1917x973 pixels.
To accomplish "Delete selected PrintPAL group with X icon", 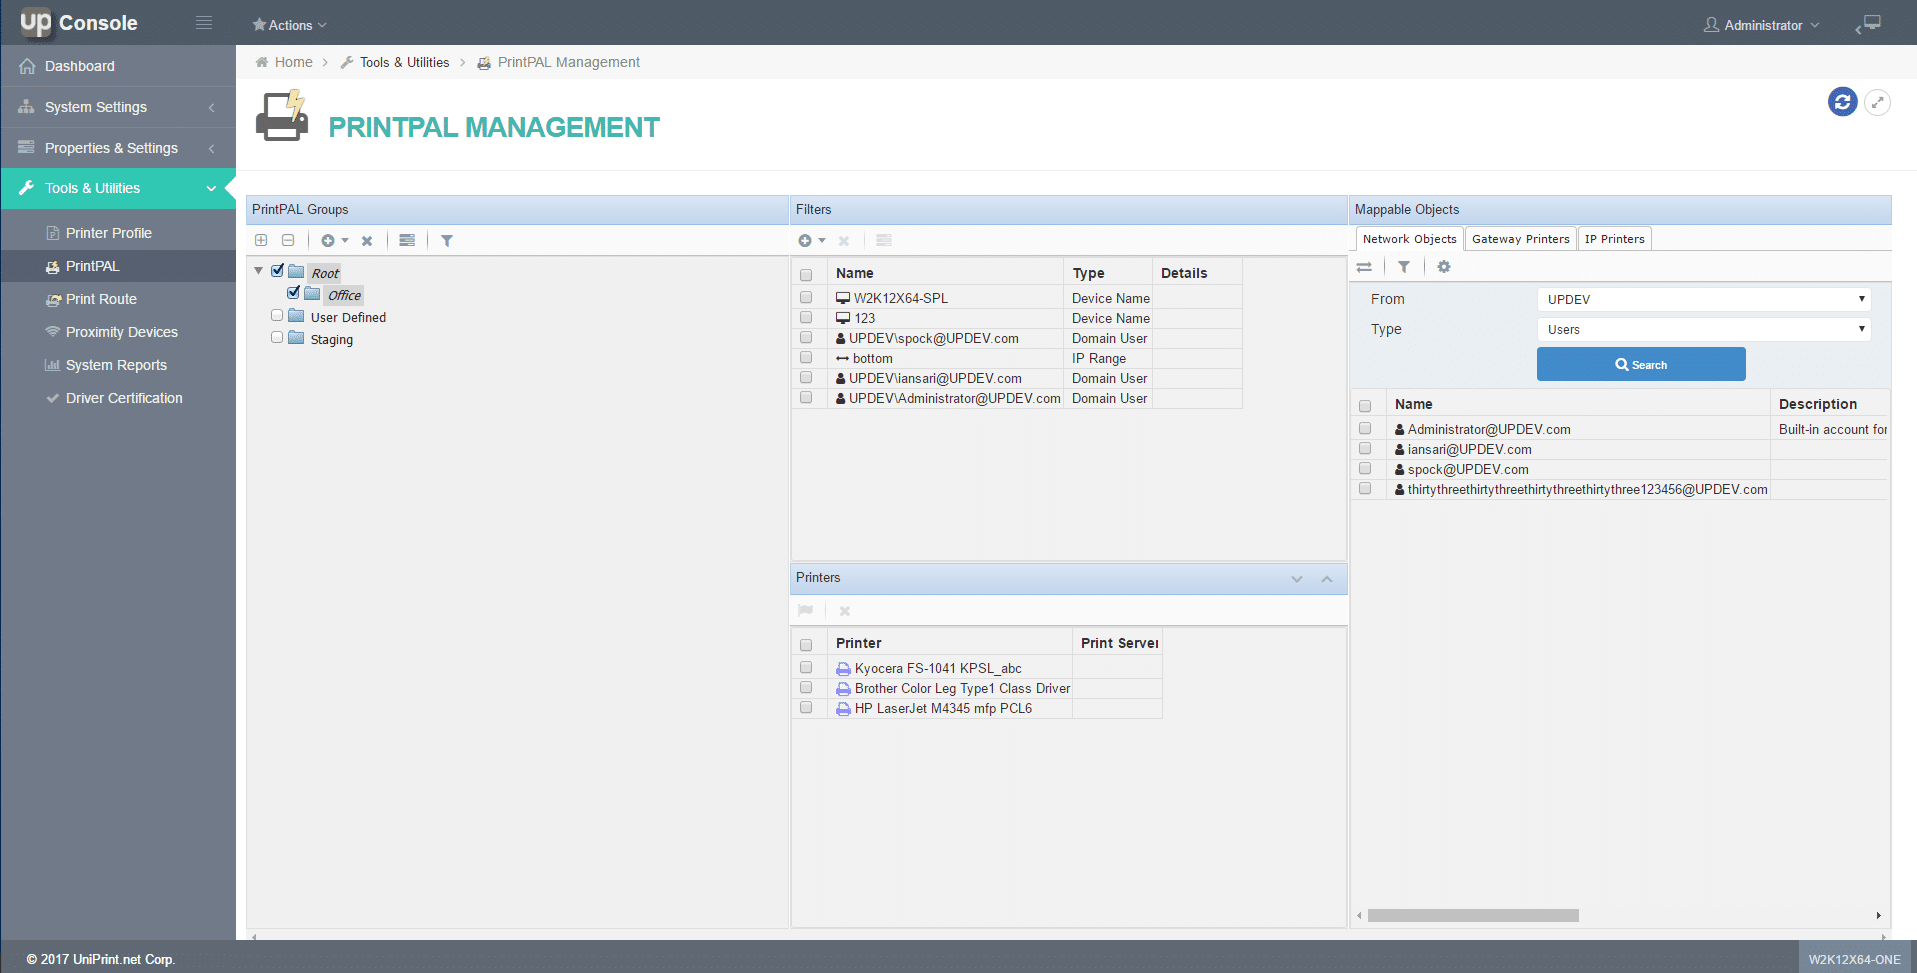I will pyautogui.click(x=367, y=241).
